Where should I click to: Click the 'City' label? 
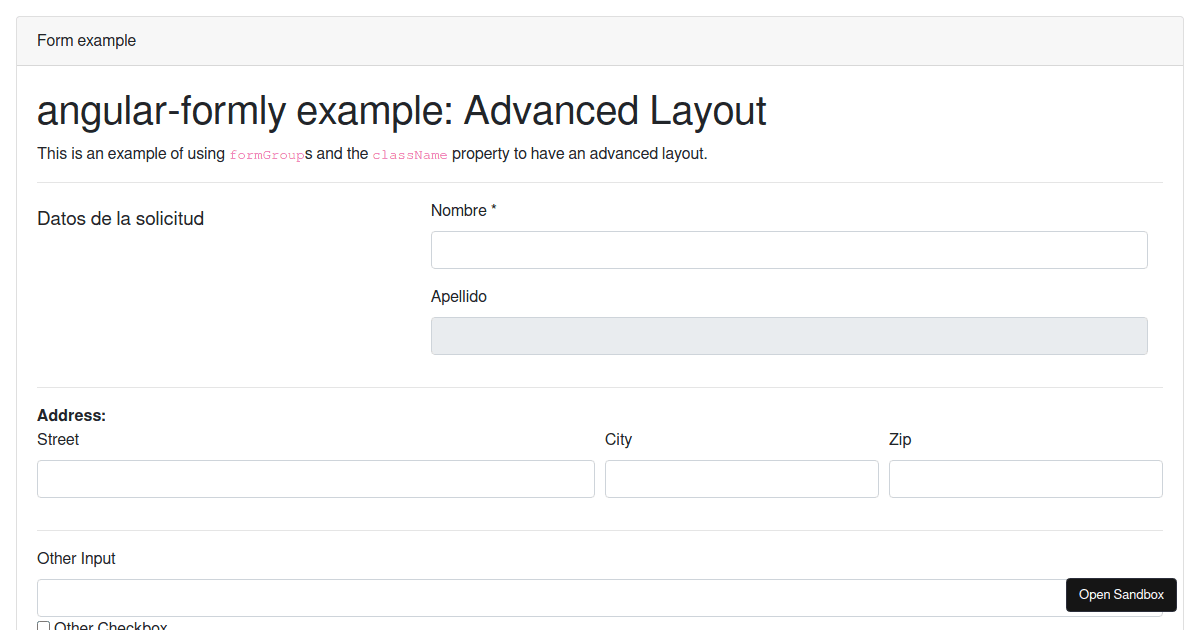coord(618,440)
